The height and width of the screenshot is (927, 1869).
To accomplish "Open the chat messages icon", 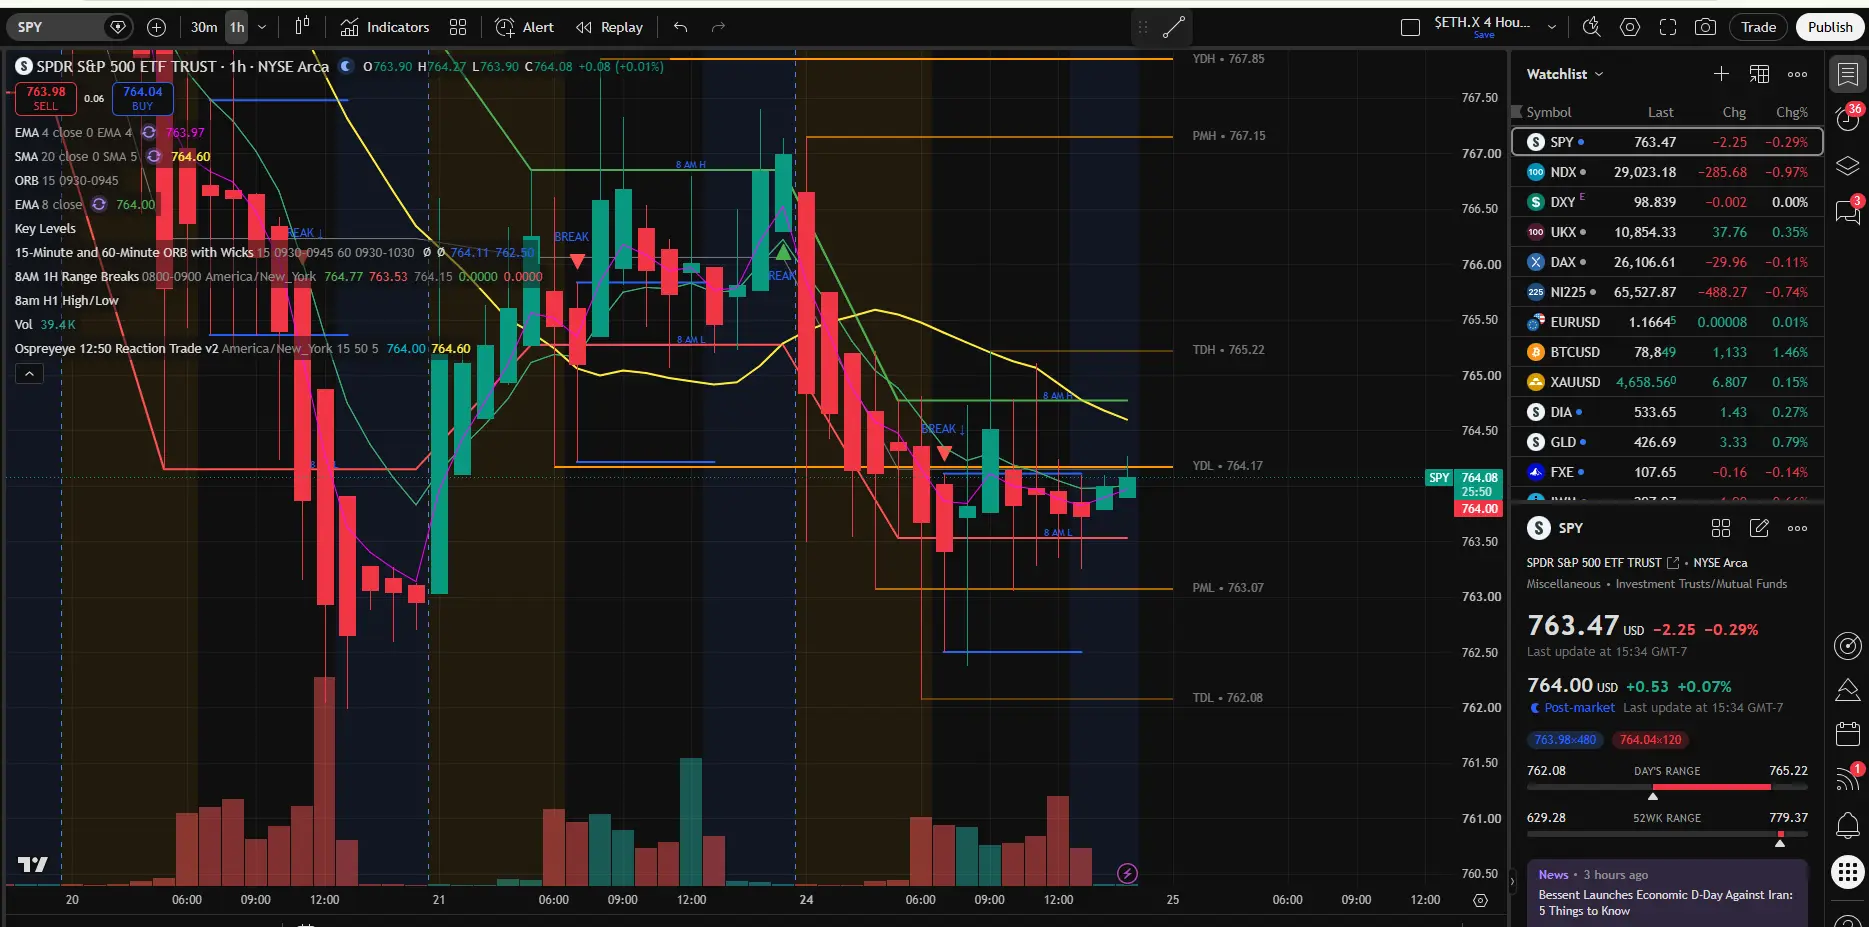I will click(x=1847, y=210).
